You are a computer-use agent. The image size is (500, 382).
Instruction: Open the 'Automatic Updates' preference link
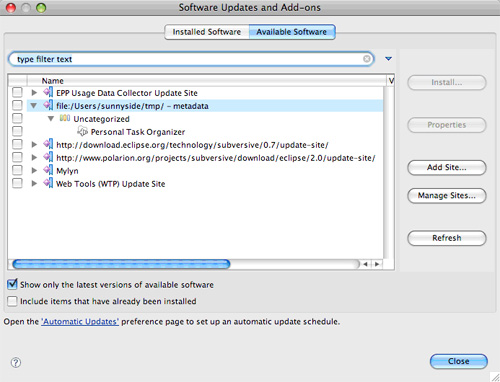[80, 322]
